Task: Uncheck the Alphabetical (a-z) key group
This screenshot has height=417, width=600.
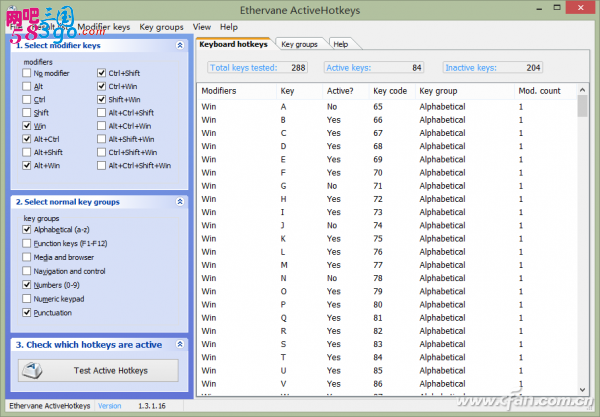Action: click(x=26, y=230)
